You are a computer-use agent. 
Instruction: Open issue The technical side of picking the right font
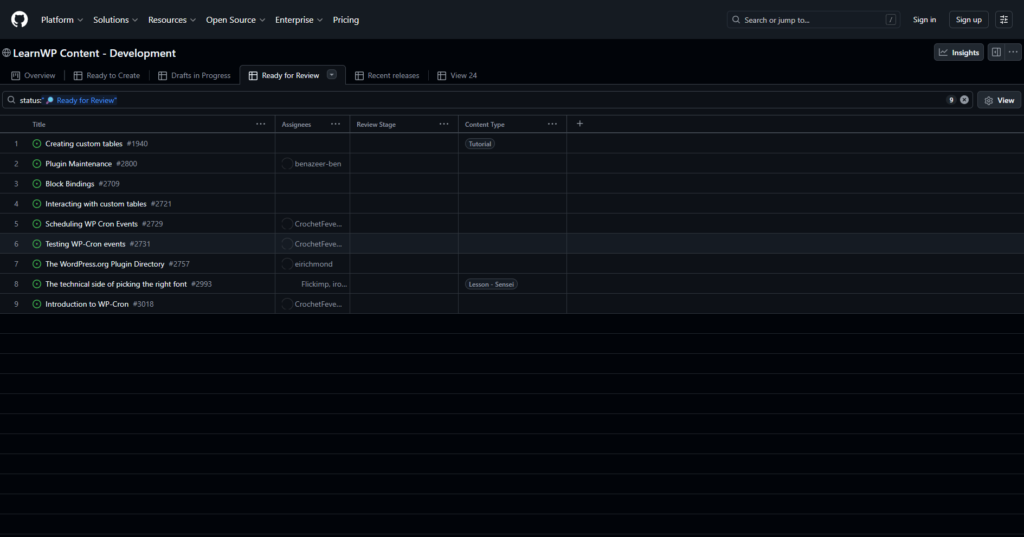click(116, 284)
